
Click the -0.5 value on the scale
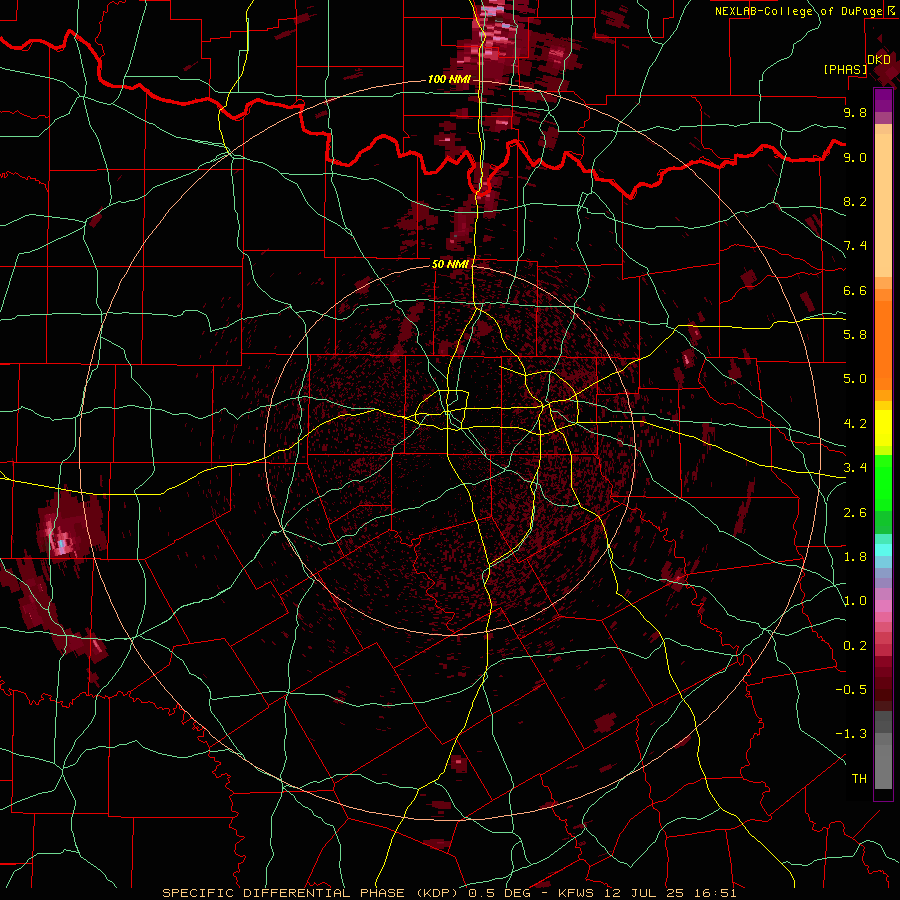tap(851, 690)
